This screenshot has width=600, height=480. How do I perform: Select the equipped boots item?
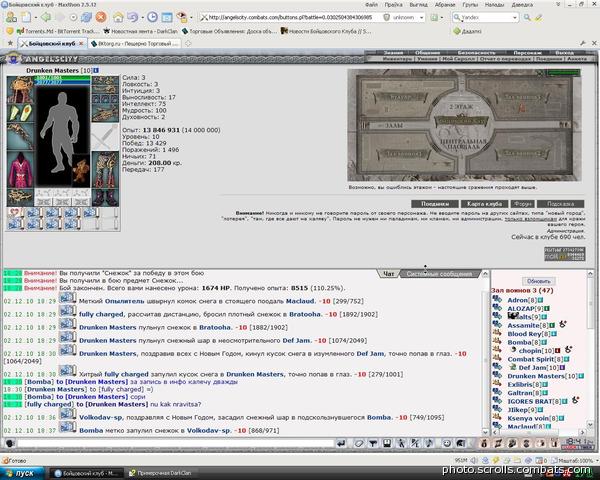(105, 198)
